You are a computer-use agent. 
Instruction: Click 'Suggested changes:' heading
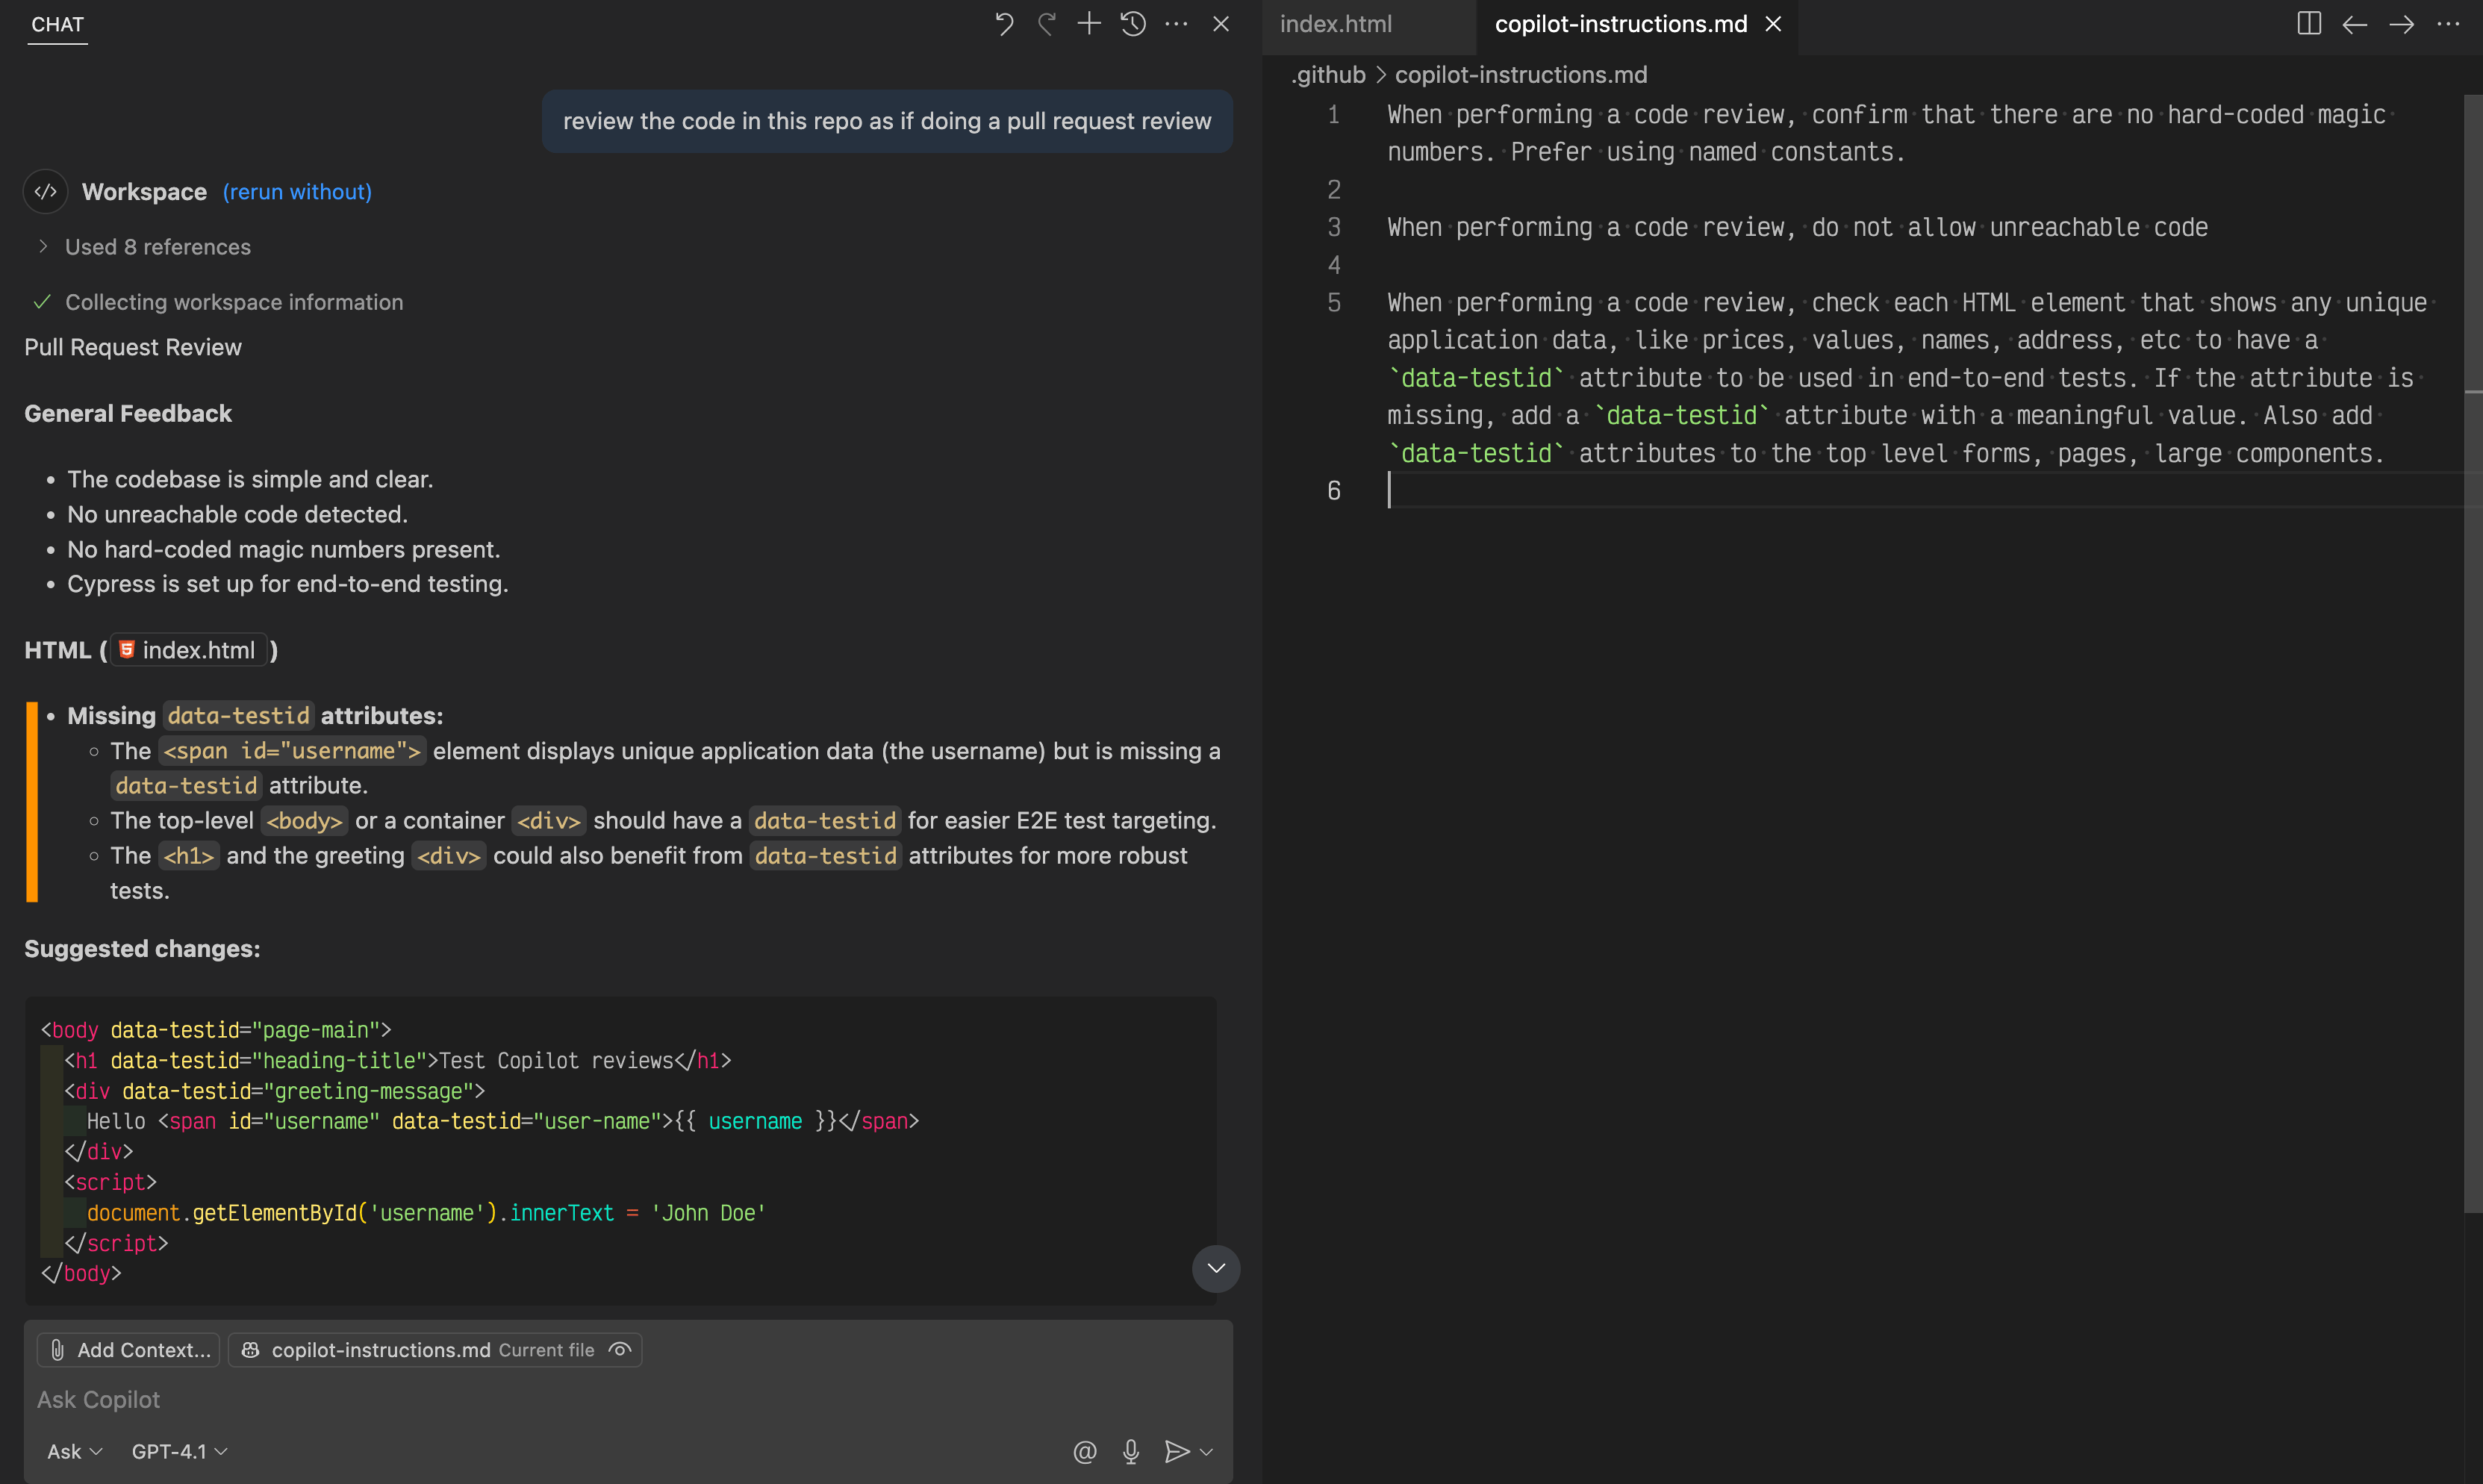142,949
